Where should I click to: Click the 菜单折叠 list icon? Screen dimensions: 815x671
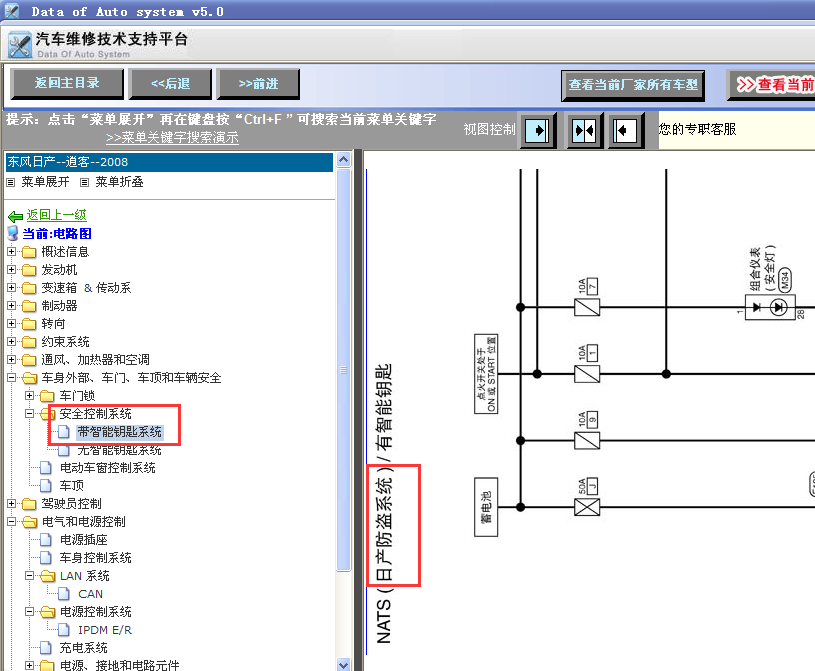[x=84, y=182]
